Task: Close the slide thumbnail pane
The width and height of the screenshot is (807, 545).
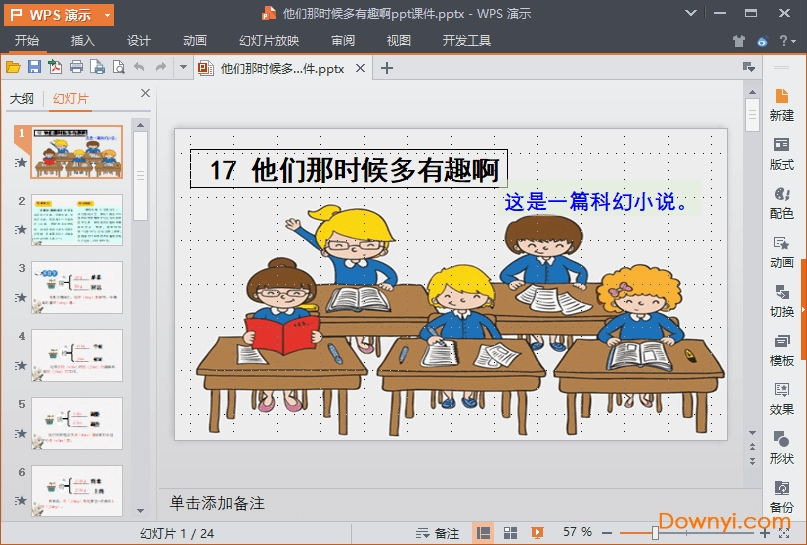Action: 145,93
